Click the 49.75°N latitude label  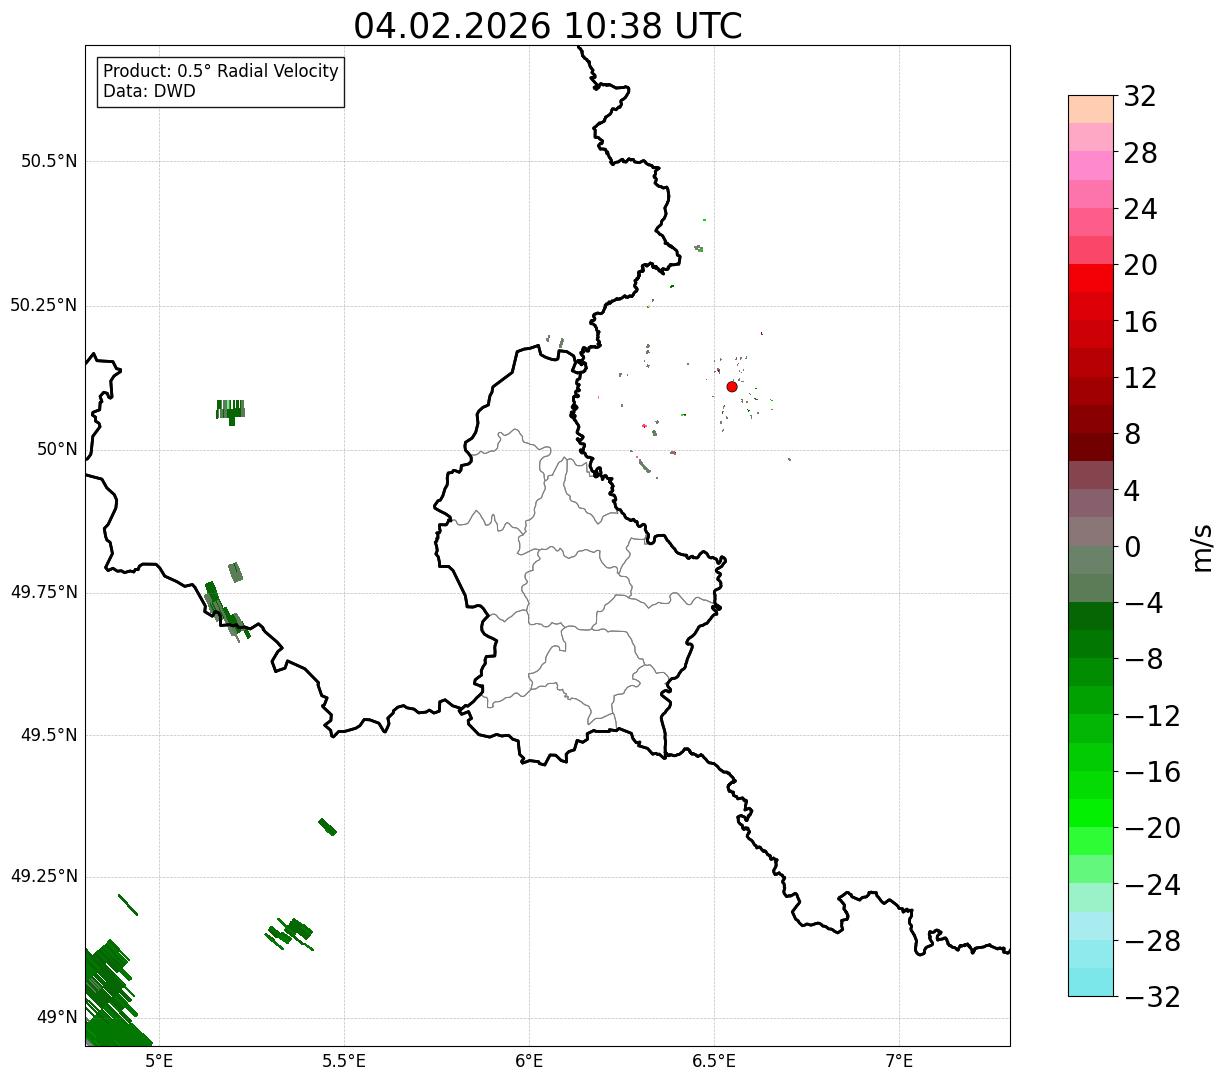[44, 592]
